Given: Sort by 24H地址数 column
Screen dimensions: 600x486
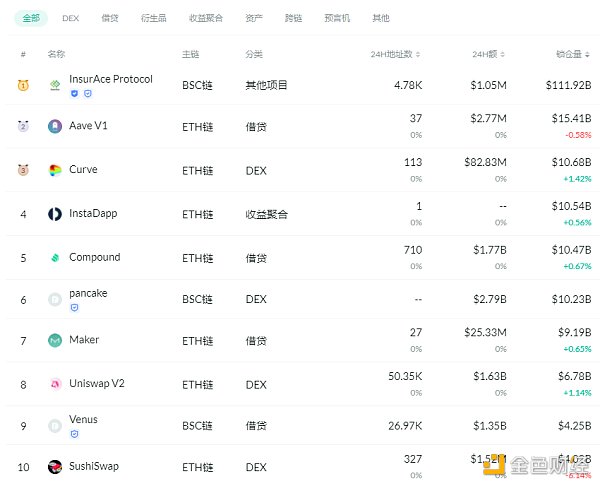Looking at the screenshot, I should pos(395,54).
